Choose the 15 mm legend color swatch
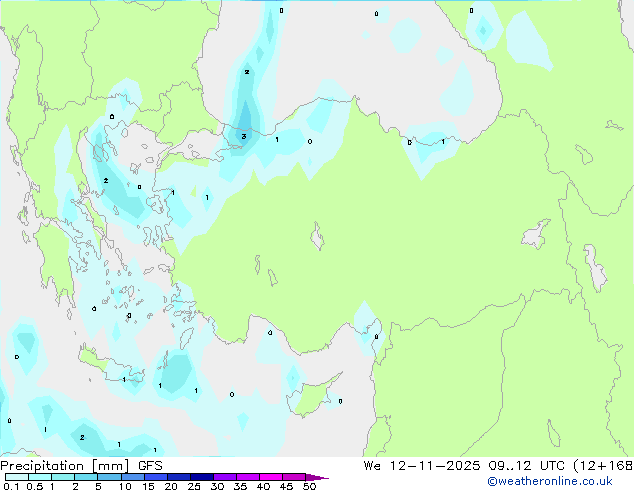The width and height of the screenshot is (634, 490). click(155, 477)
